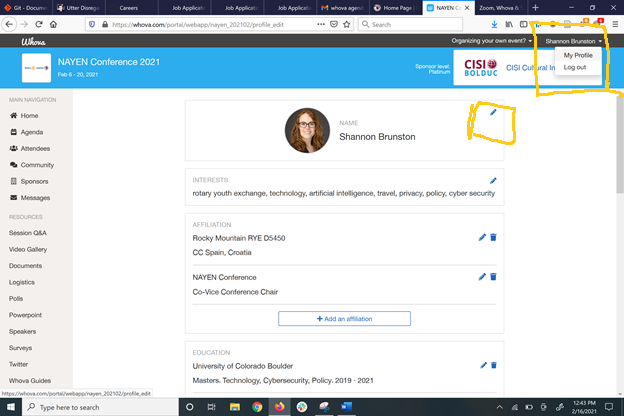Screen dimensions: 624x416
Task: Edit the University of Colorado Boulder education
Action: [483, 365]
